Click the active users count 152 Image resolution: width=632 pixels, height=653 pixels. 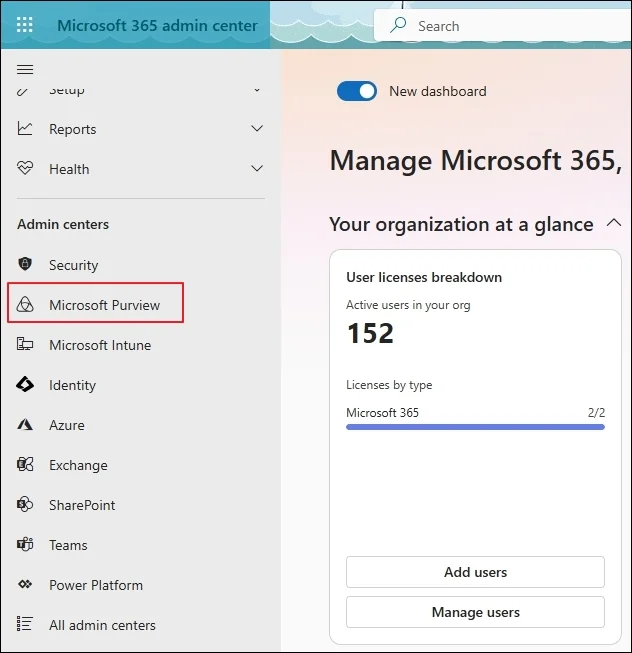point(370,333)
